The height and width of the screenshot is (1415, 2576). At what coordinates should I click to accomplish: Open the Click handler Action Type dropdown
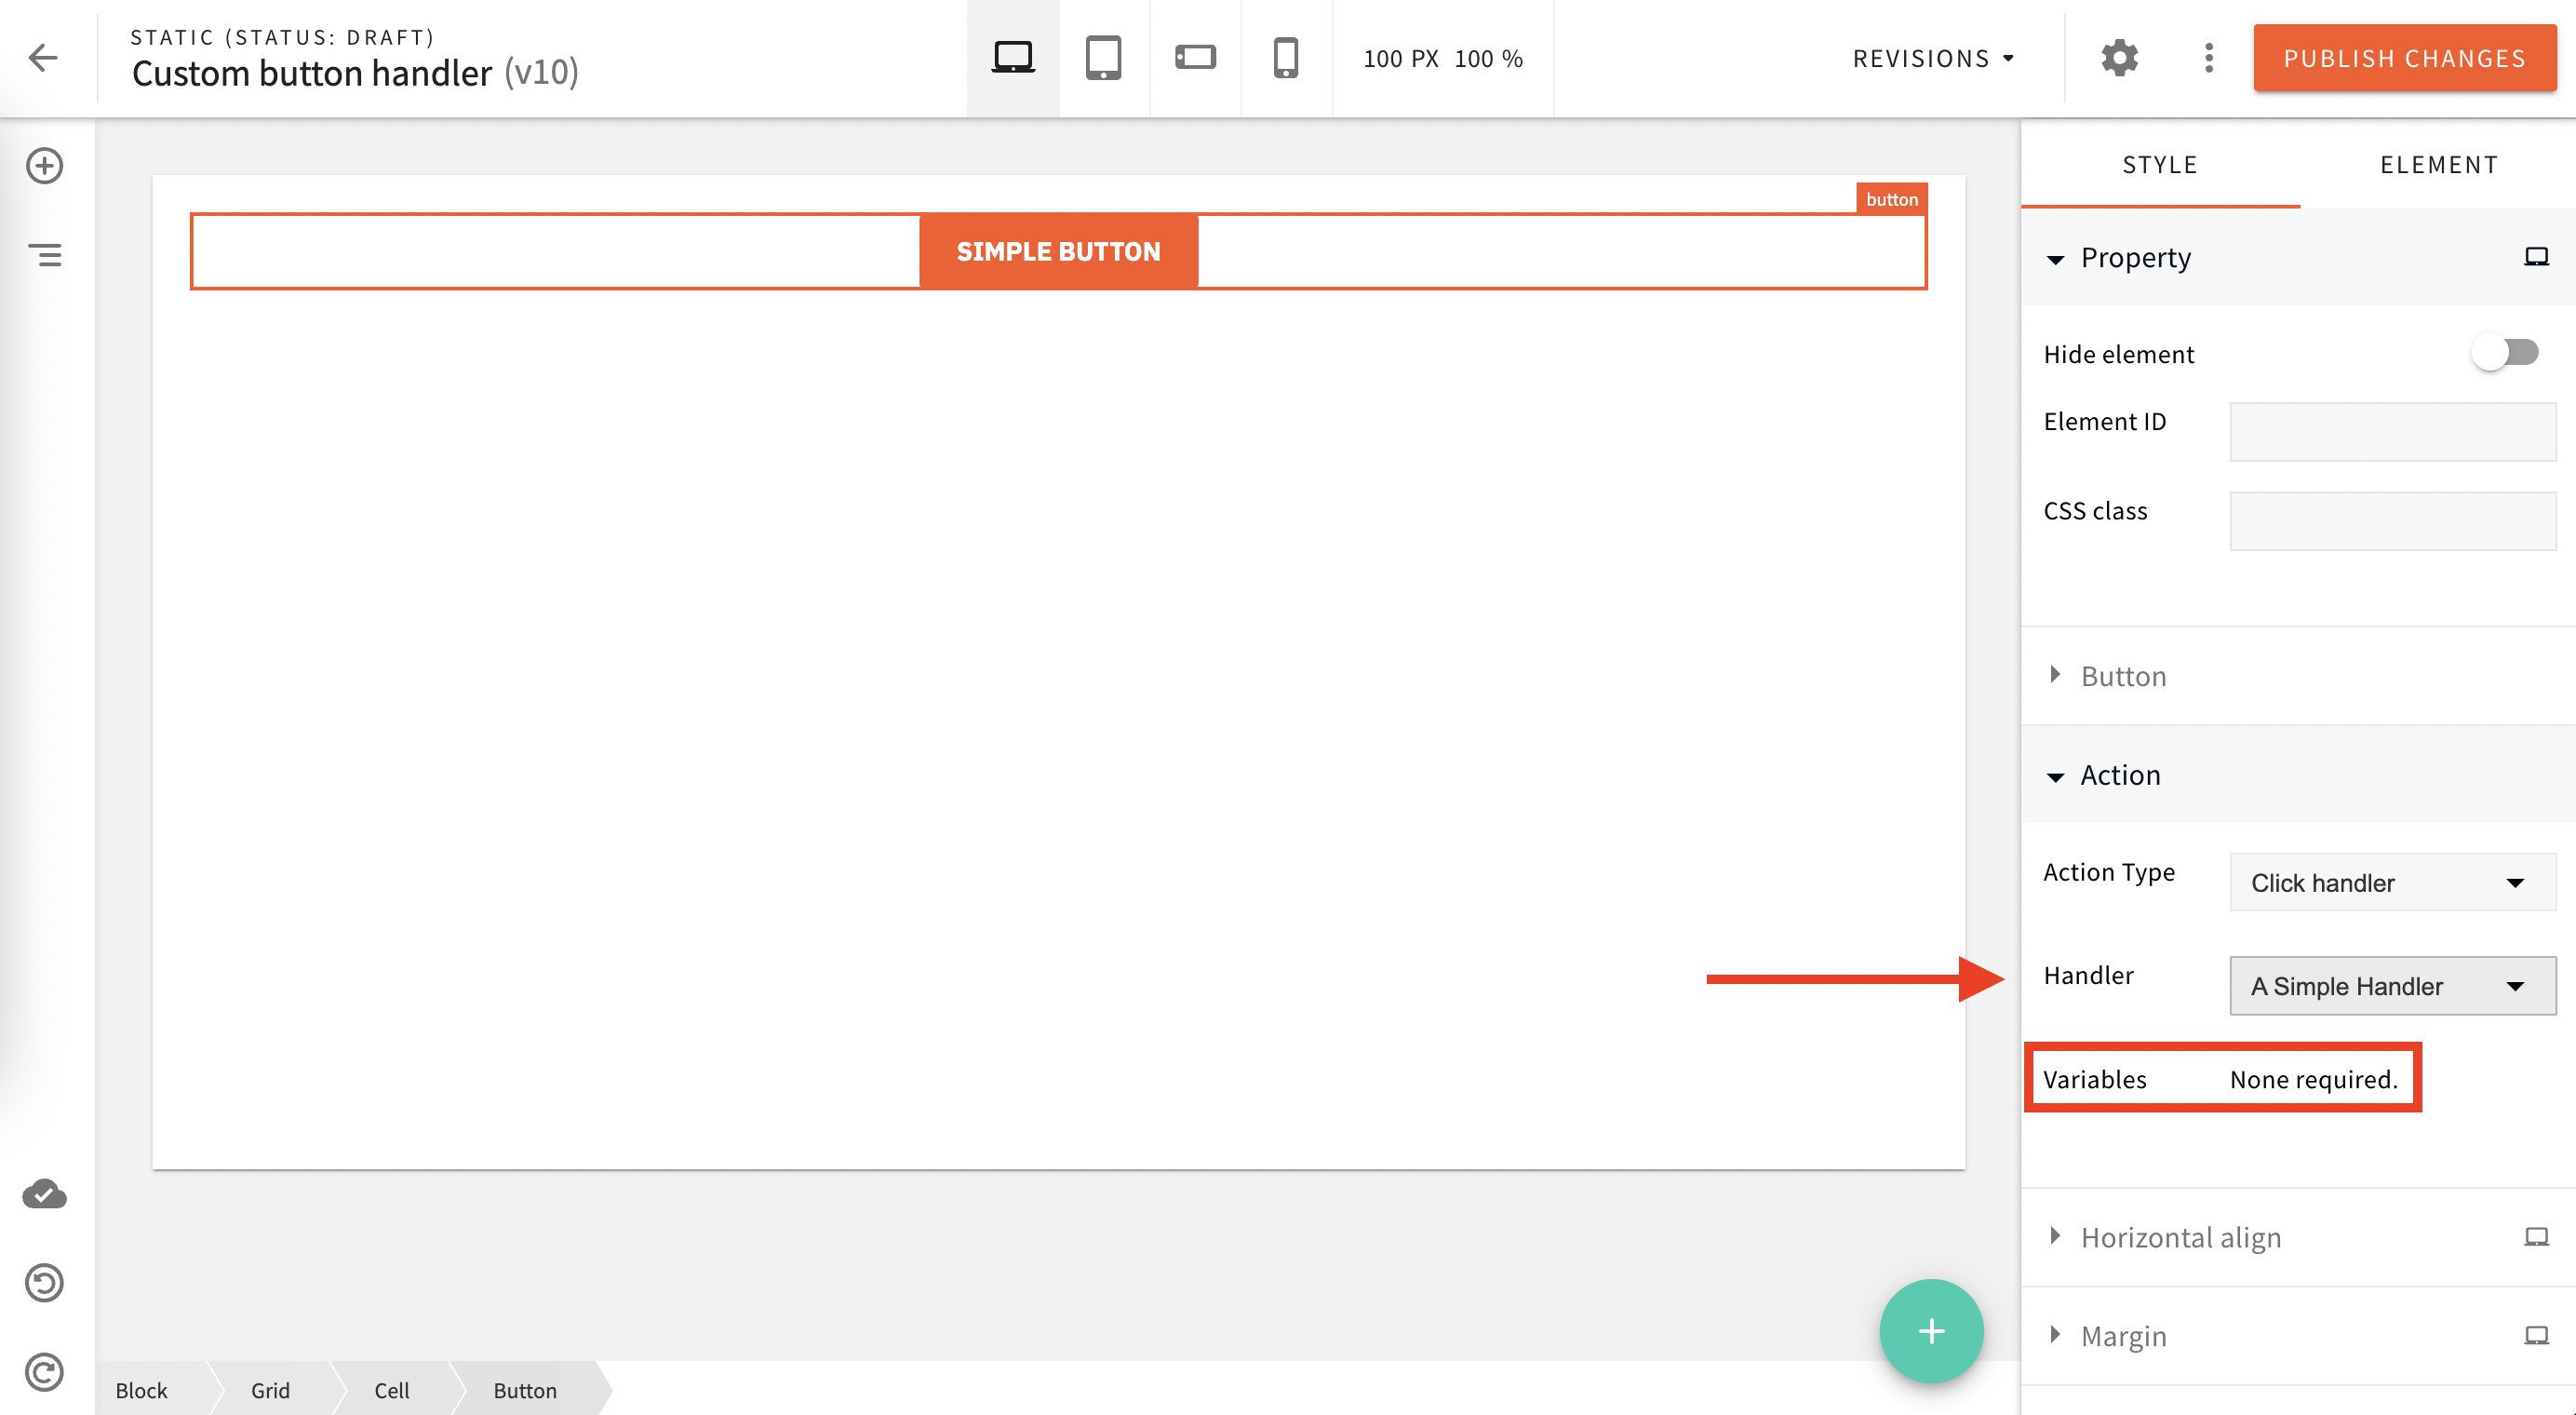(2391, 883)
